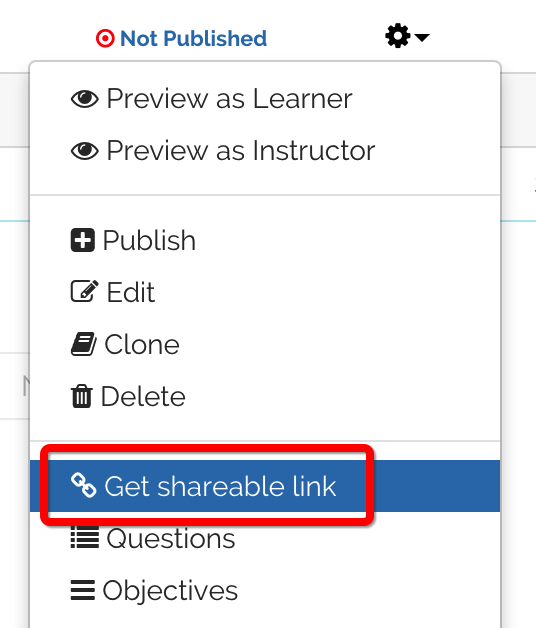Click the eye icon beside Preview as Instructor
Image resolution: width=536 pixels, height=628 pixels.
pos(85,151)
